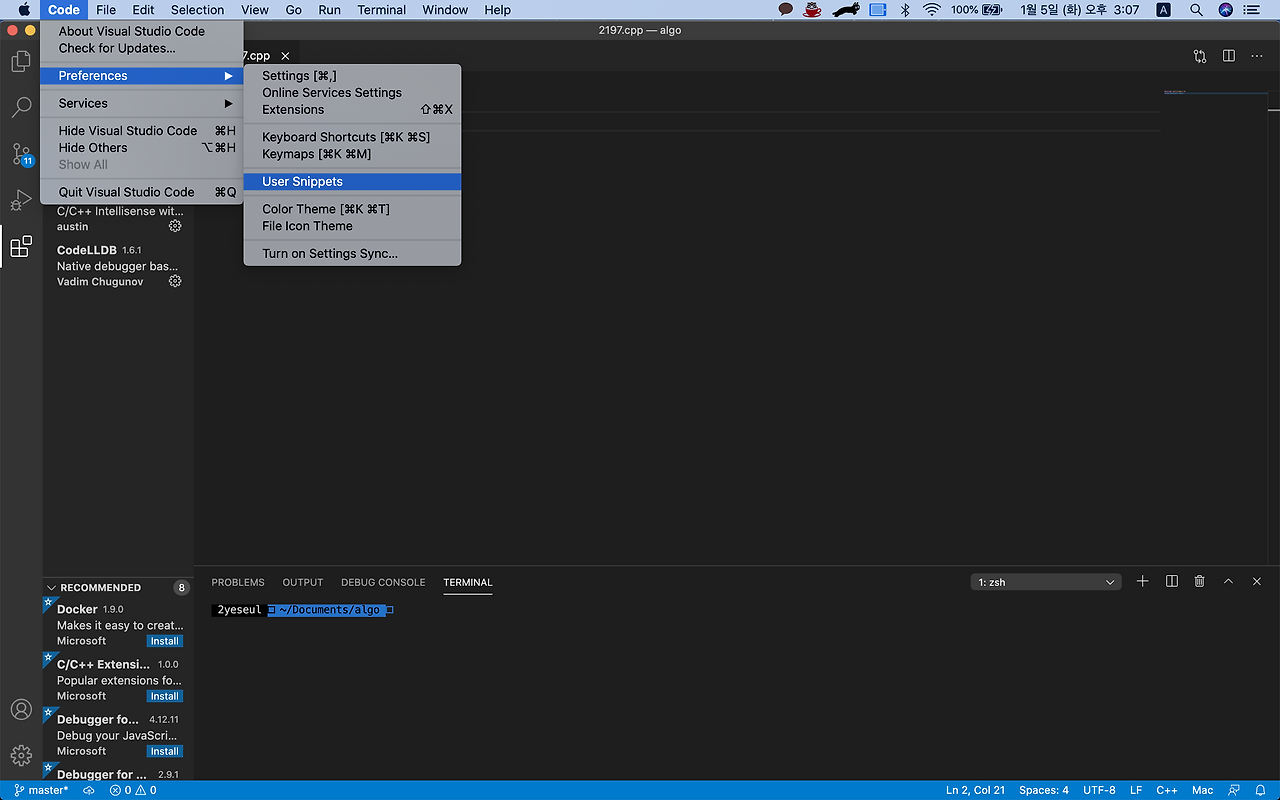Click errors and warnings count in status bar
The width and height of the screenshot is (1280, 800).
pos(133,790)
